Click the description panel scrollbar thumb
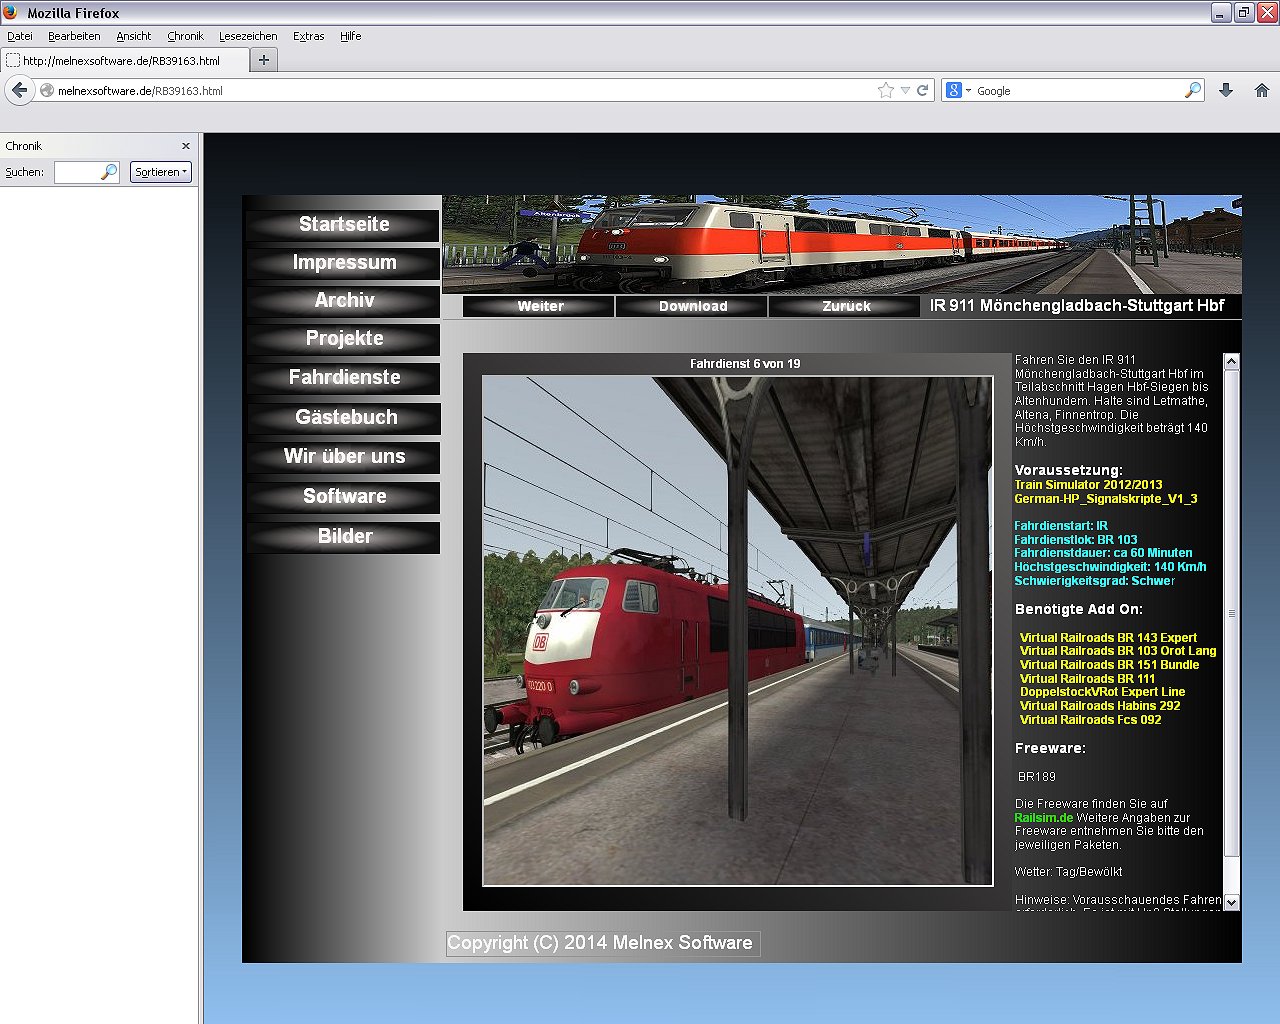 pos(1231,613)
